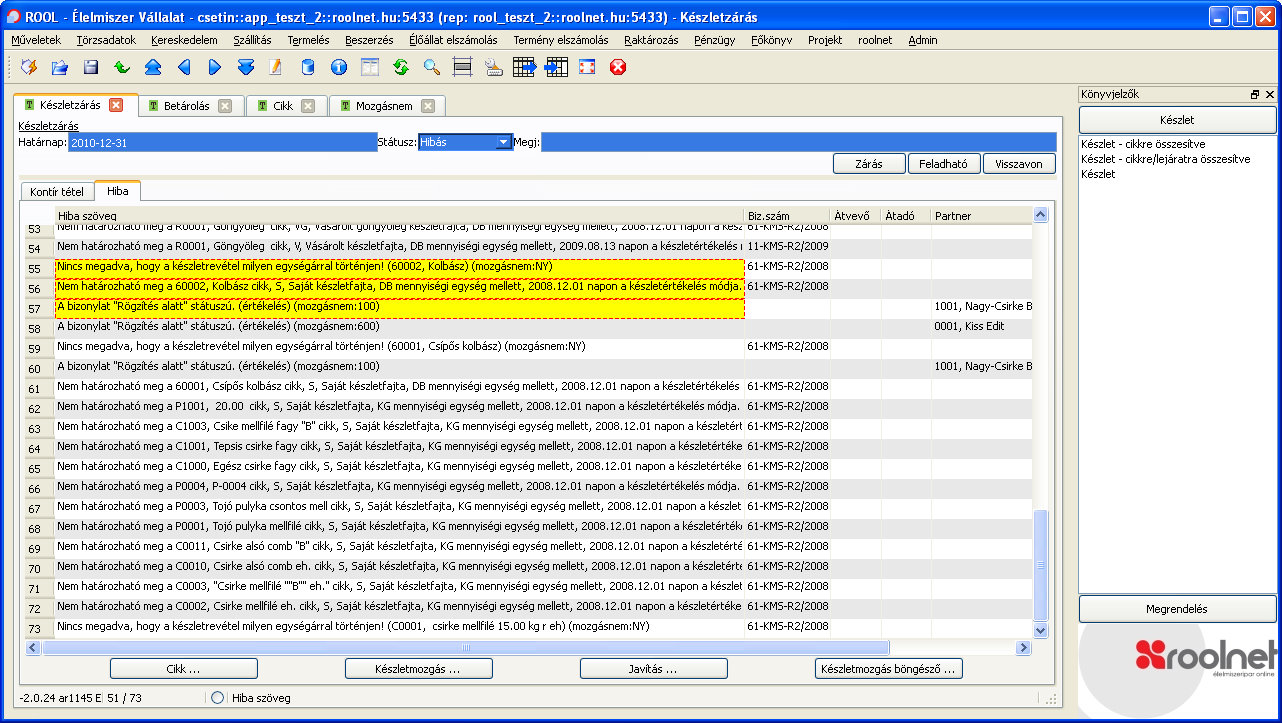Close the Mozgásnem tab
1282x723 pixels.
[428, 106]
